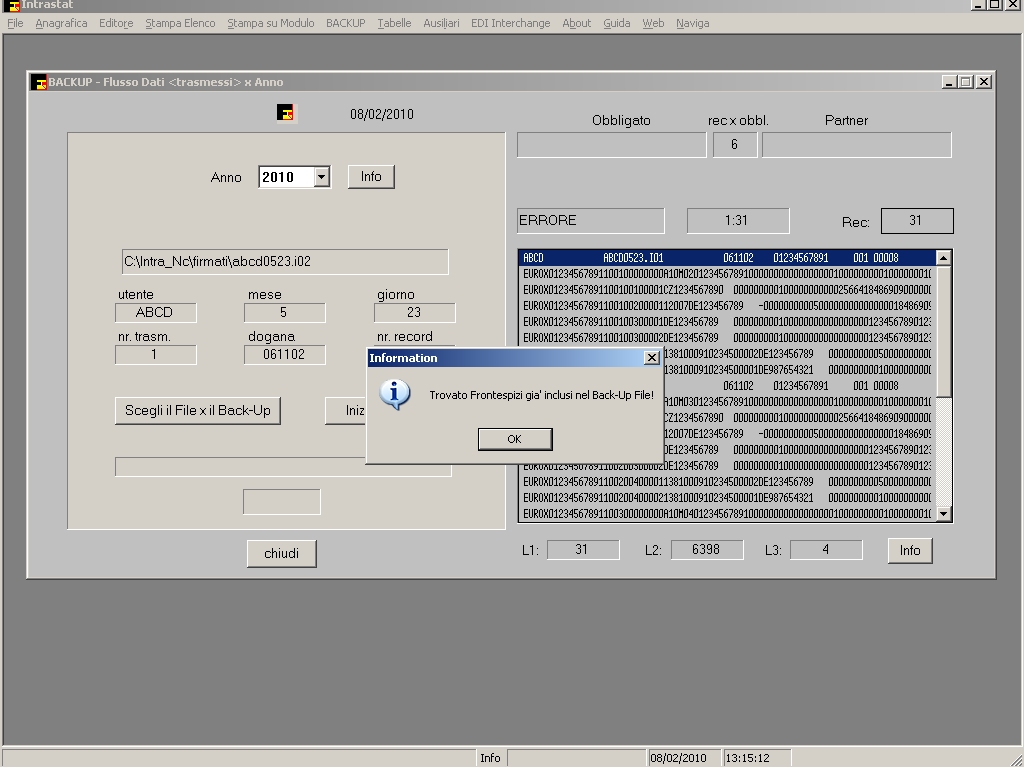Screen dimensions: 1024x768
Task: Click the ERRORE status field
Action: (590, 221)
